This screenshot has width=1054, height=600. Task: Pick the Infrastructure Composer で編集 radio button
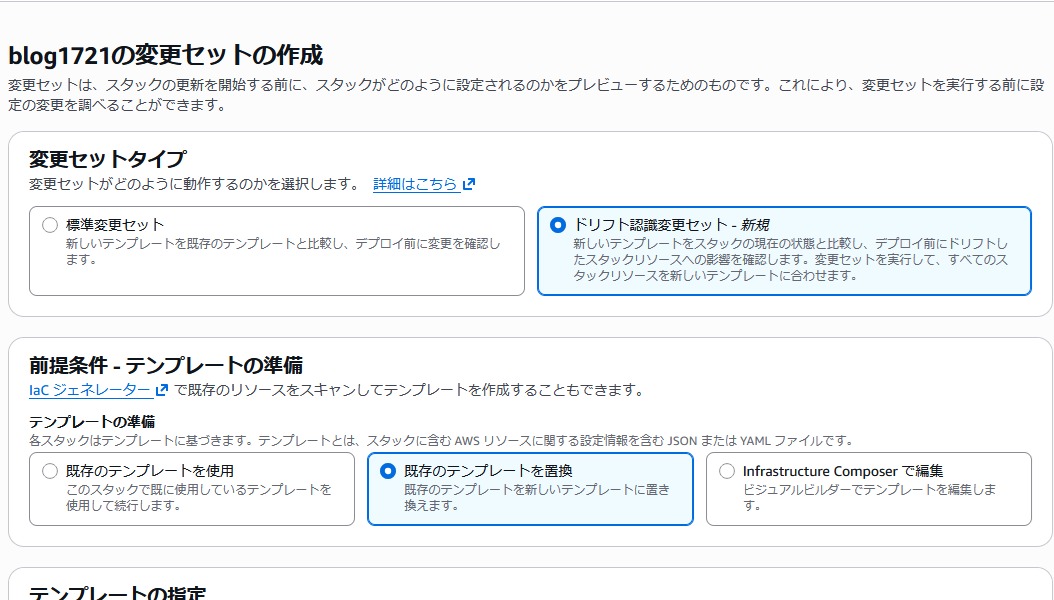point(727,471)
